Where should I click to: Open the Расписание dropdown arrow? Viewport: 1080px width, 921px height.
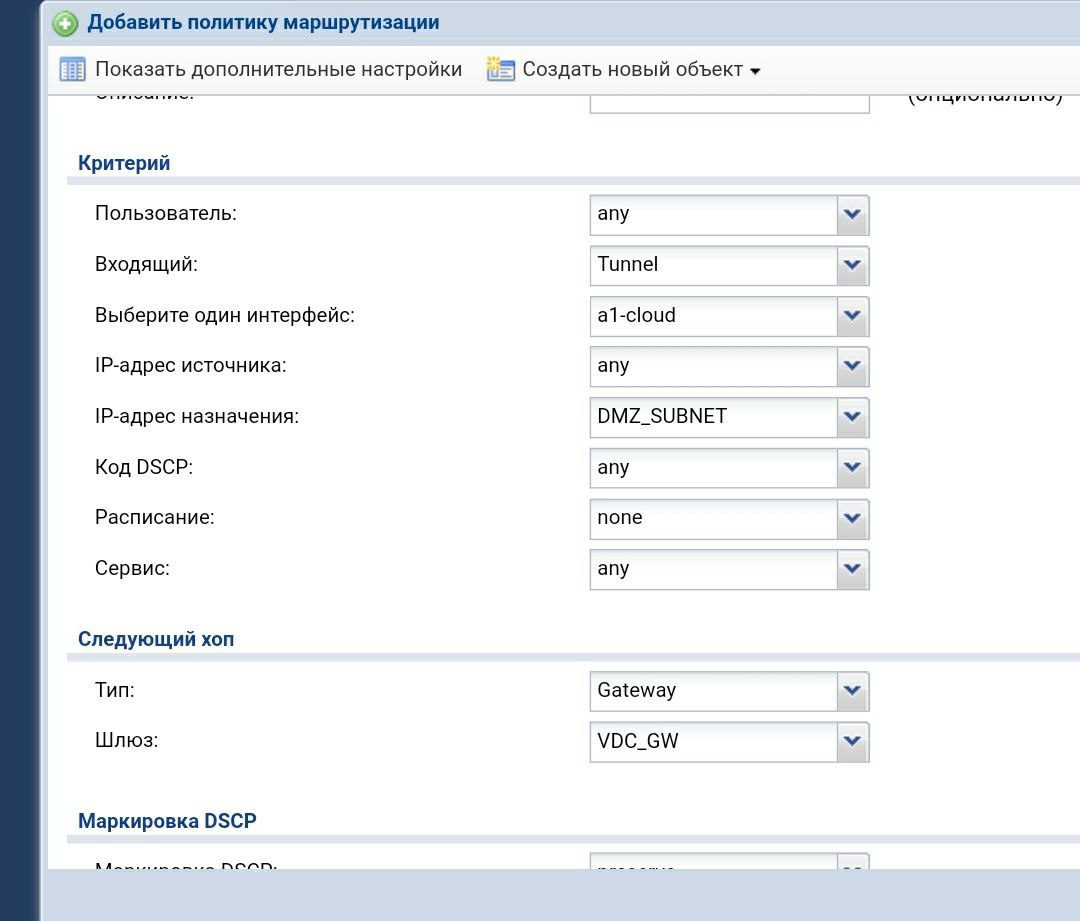pyautogui.click(x=853, y=518)
